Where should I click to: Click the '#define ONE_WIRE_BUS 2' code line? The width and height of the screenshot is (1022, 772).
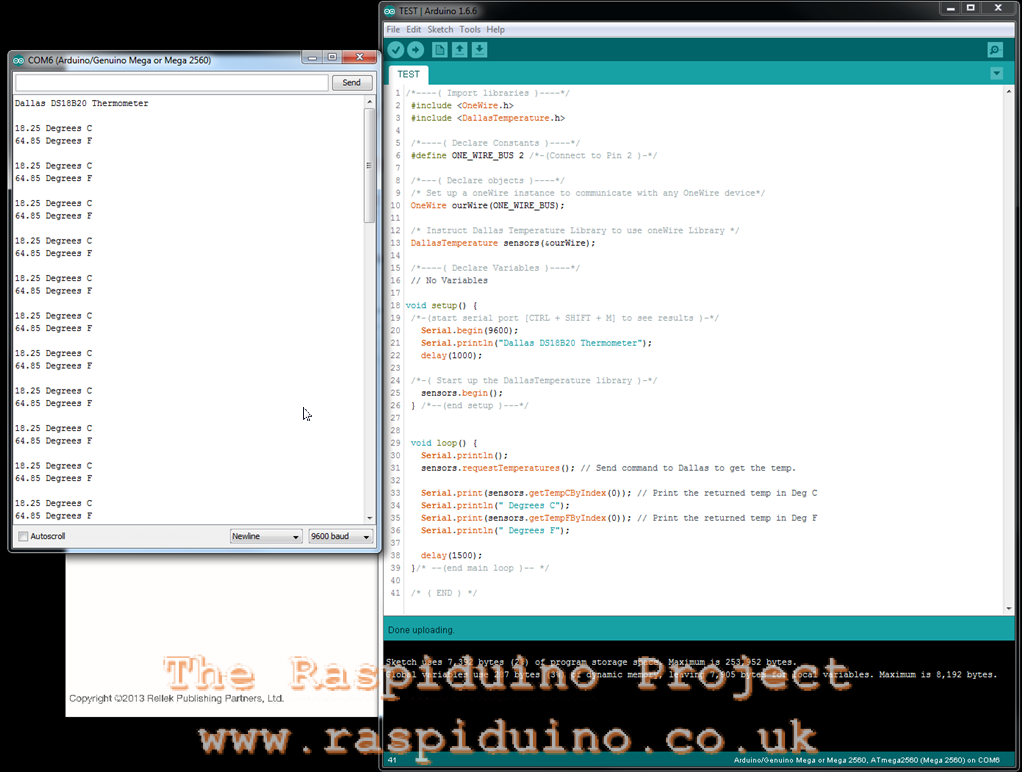coord(467,156)
